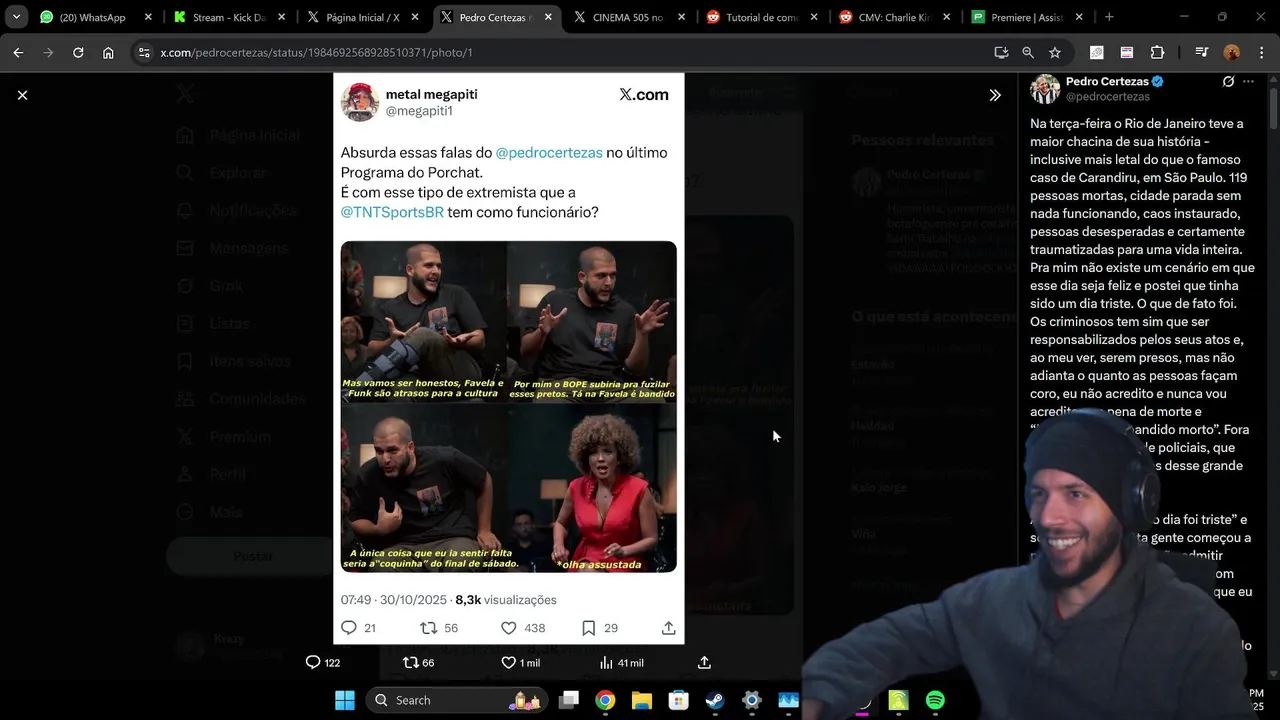This screenshot has height=720, width=1280.
Task: Close the CINEMA 505 tab
Action: pyautogui.click(x=681, y=17)
